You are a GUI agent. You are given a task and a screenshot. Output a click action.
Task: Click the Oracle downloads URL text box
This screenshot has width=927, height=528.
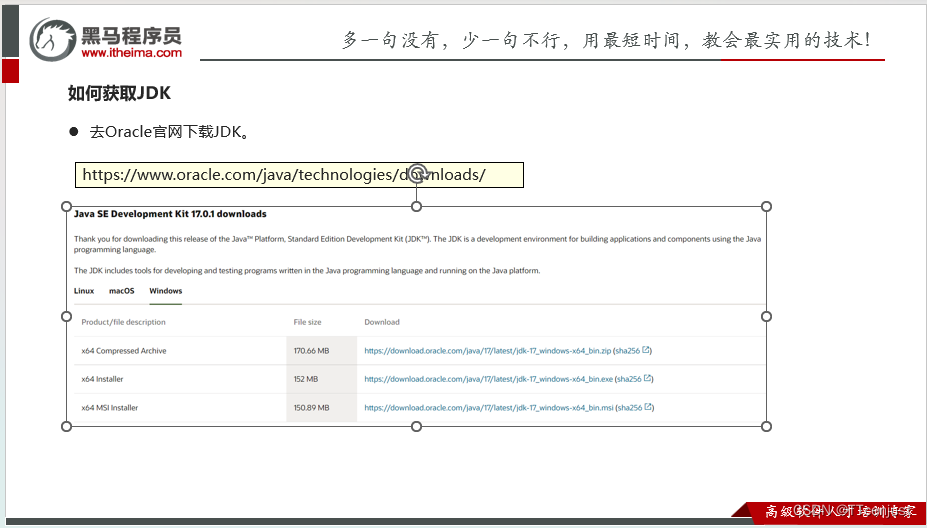[x=299, y=175]
